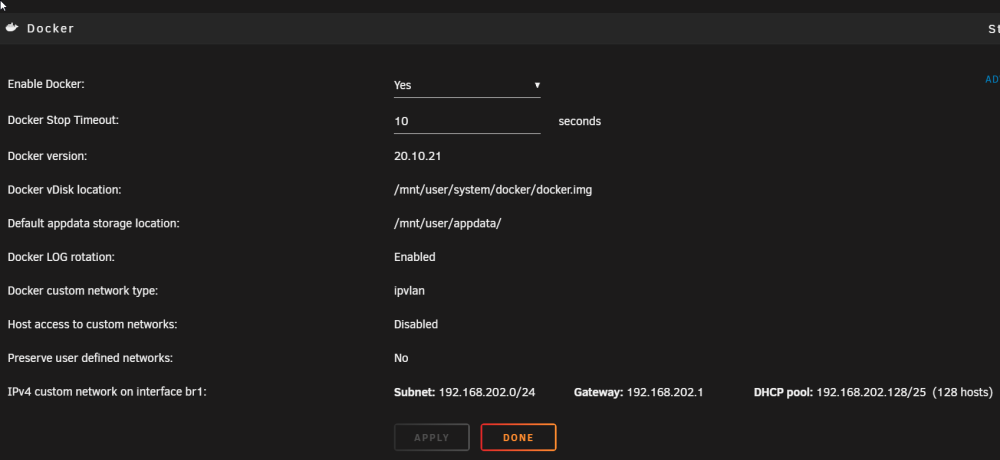Click the Docker Stop Timeout input field
This screenshot has height=460, width=1000.
pyautogui.click(x=467, y=121)
